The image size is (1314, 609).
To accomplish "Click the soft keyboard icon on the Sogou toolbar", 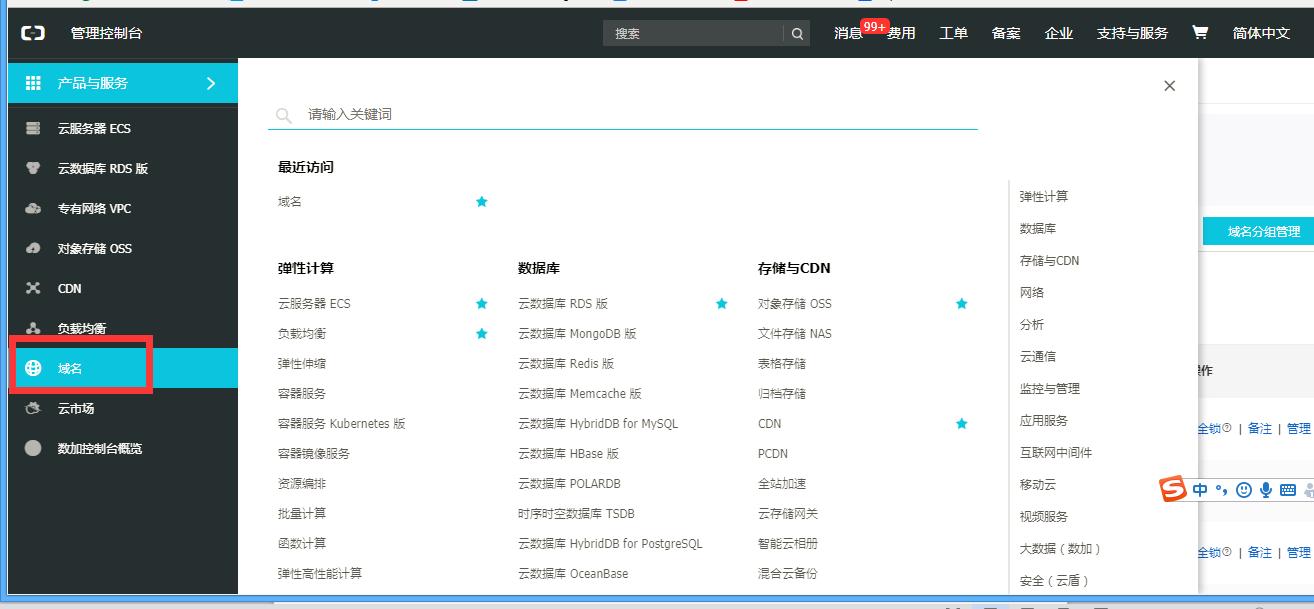I will (x=1288, y=490).
